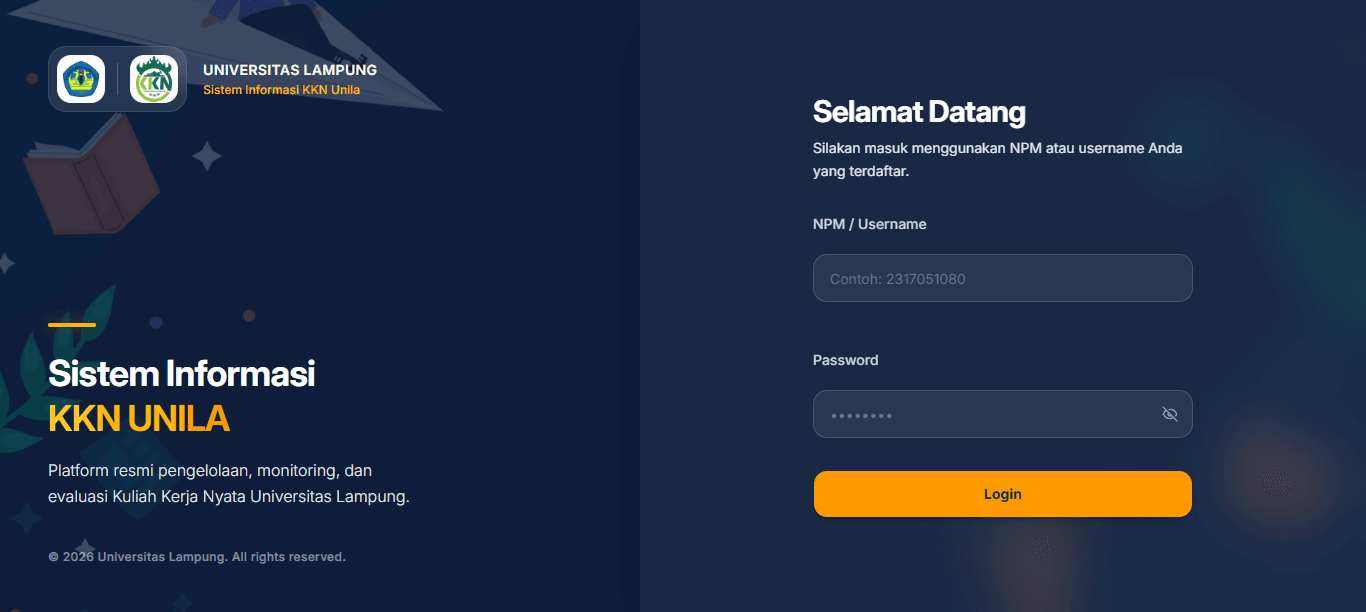Click the white Sistem Informasi heading

[x=182, y=374]
